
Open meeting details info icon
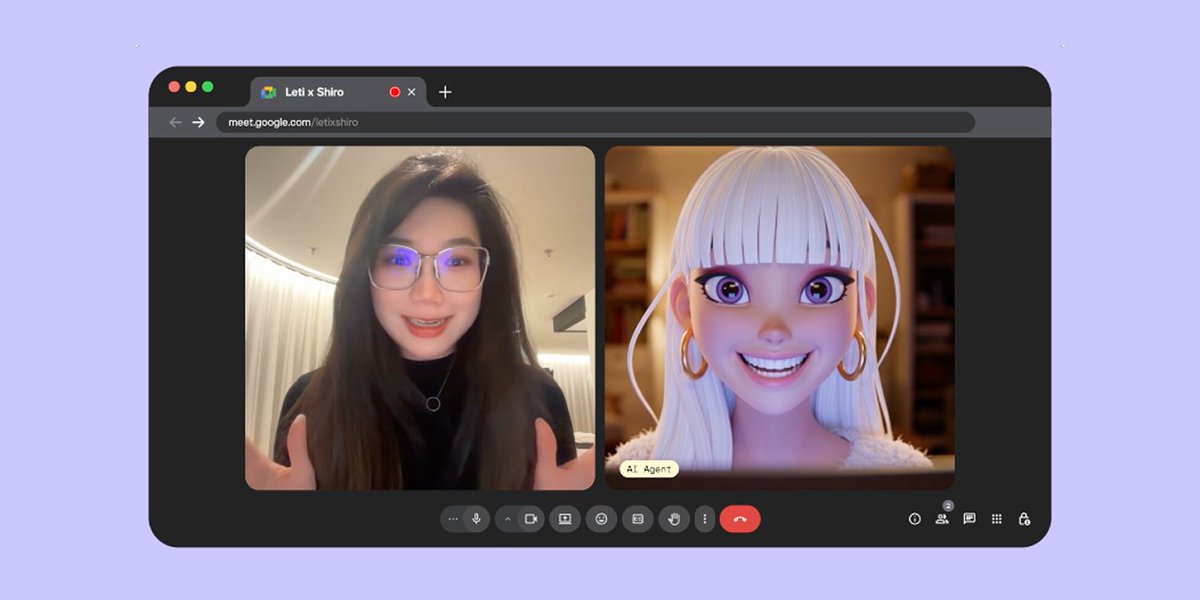914,519
